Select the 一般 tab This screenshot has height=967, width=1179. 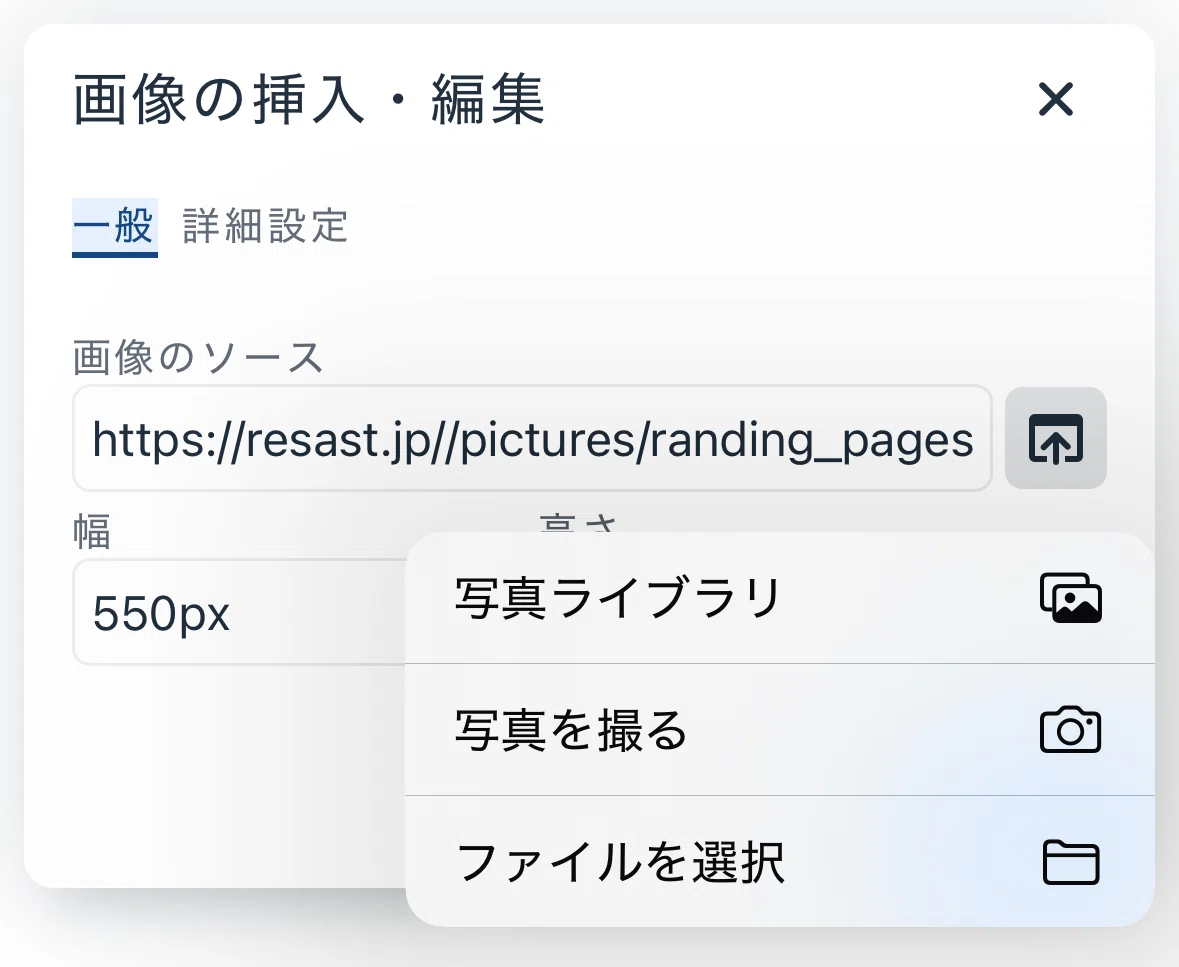pos(114,226)
